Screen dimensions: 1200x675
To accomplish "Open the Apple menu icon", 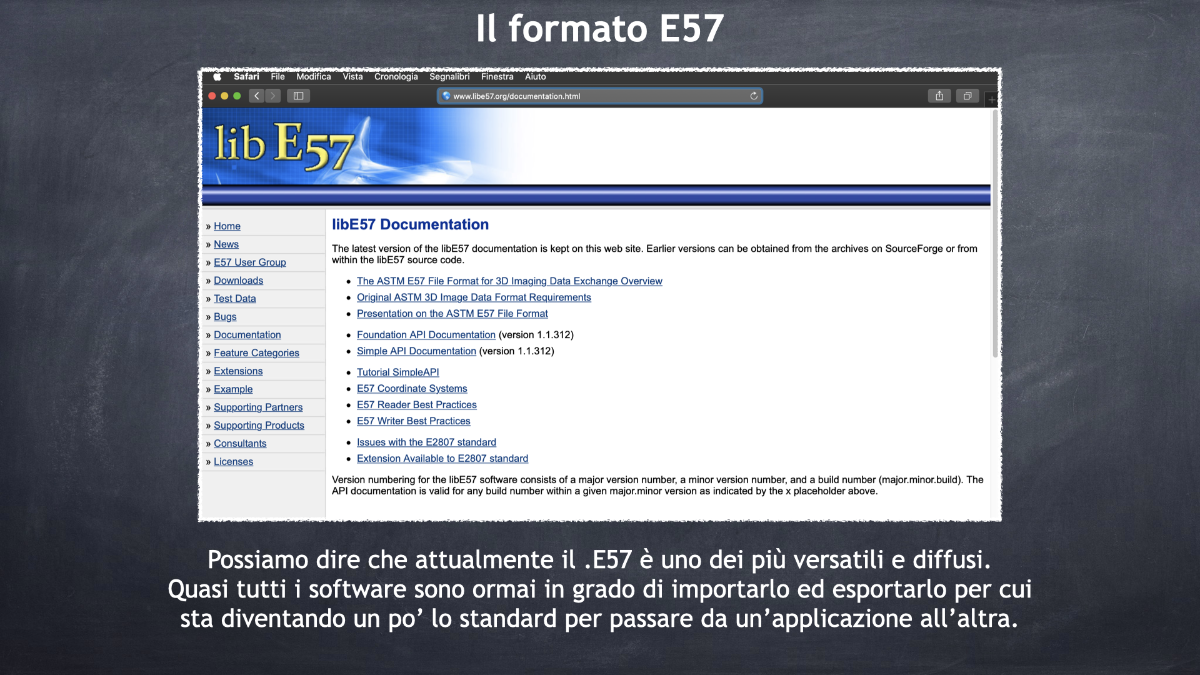I will (x=216, y=77).
